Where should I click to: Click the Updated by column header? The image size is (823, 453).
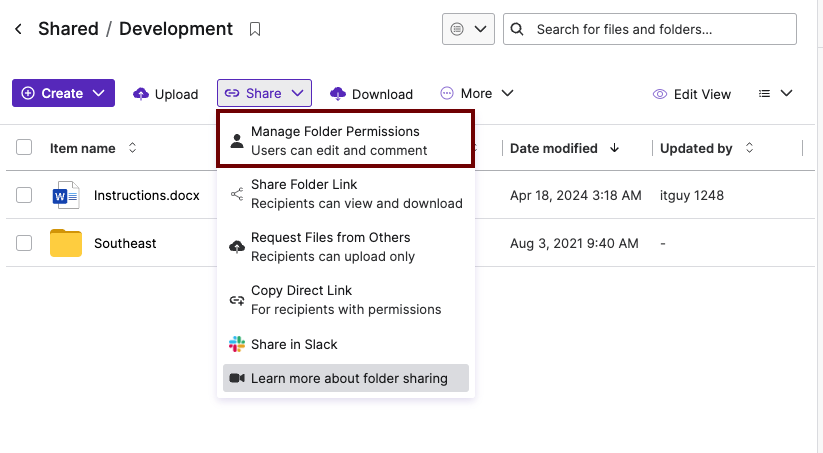696,148
